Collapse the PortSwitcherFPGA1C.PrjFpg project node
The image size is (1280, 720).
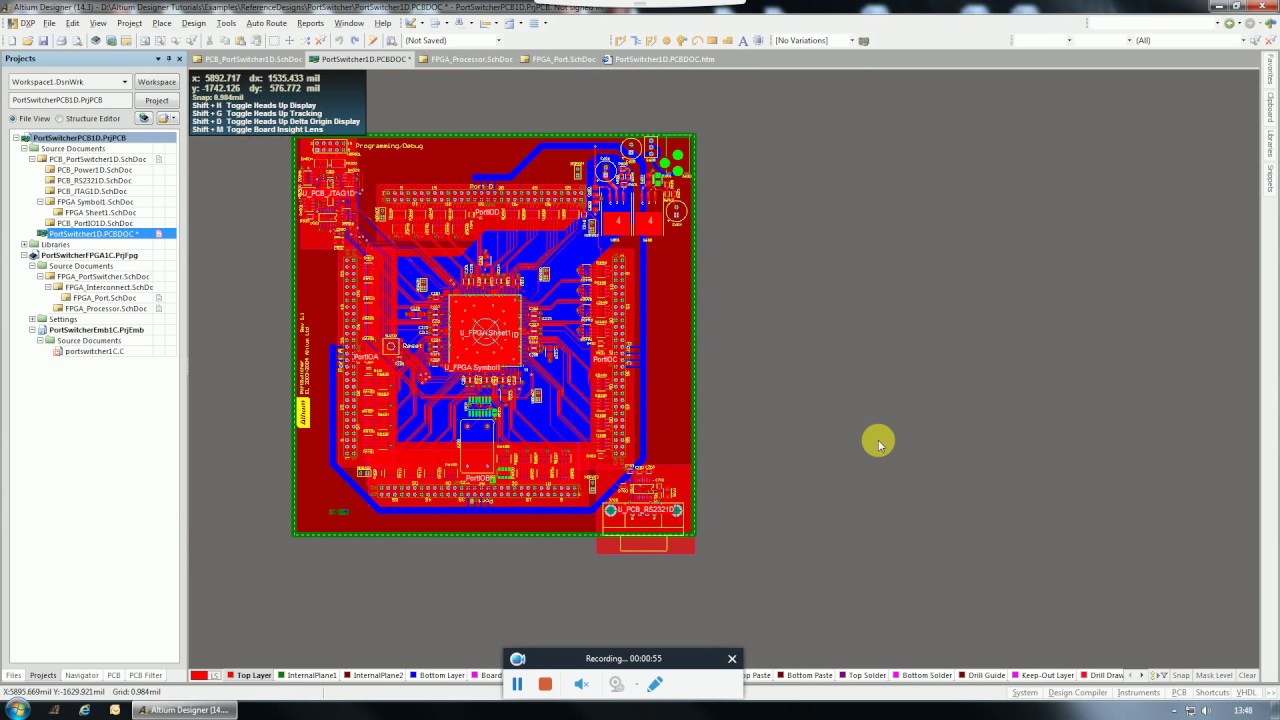(x=24, y=255)
